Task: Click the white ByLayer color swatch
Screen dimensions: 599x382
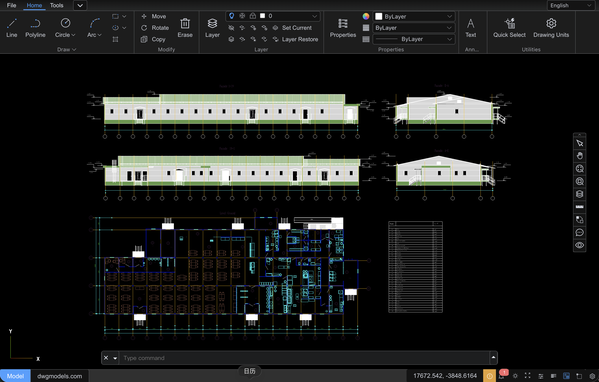Action: tap(379, 16)
